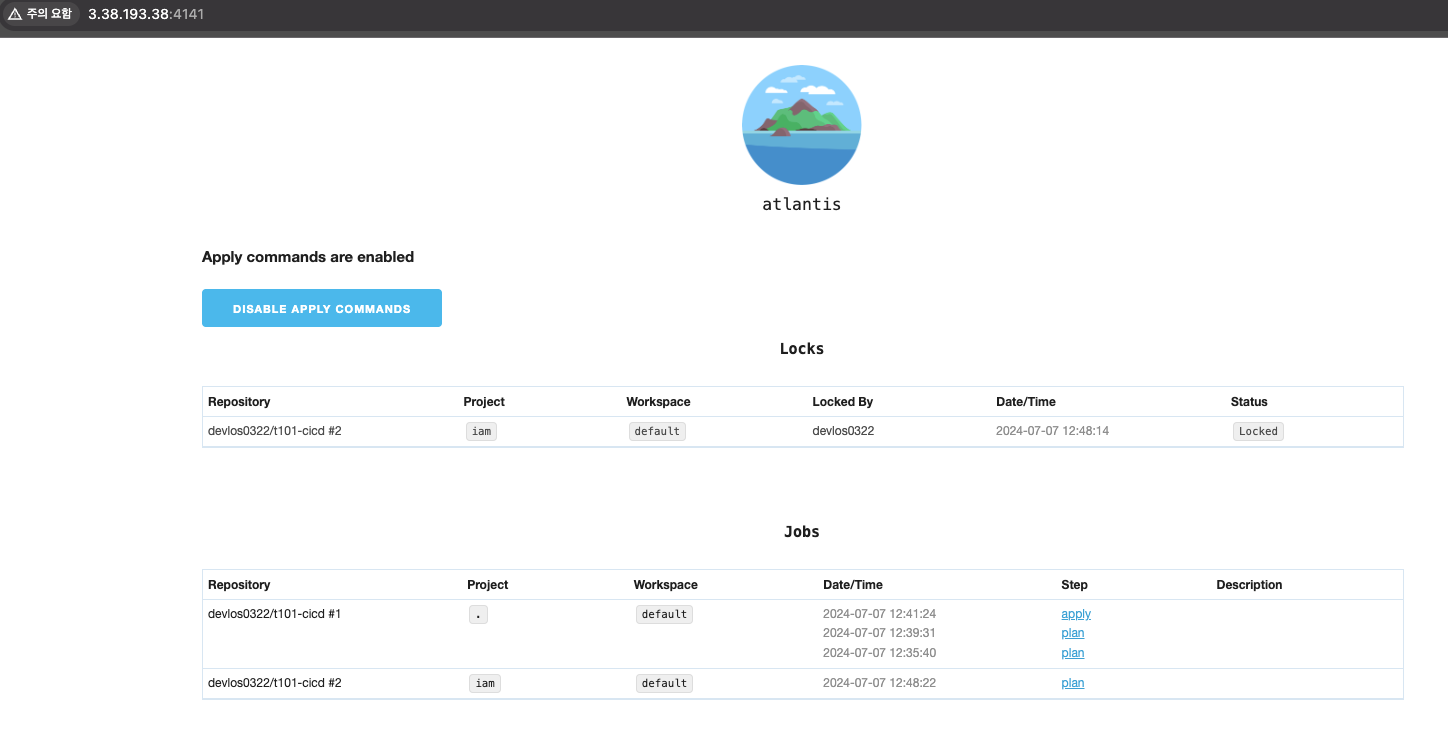1448x752 pixels.
Task: Open the plan link dated 12:39:31
Action: coord(1073,633)
